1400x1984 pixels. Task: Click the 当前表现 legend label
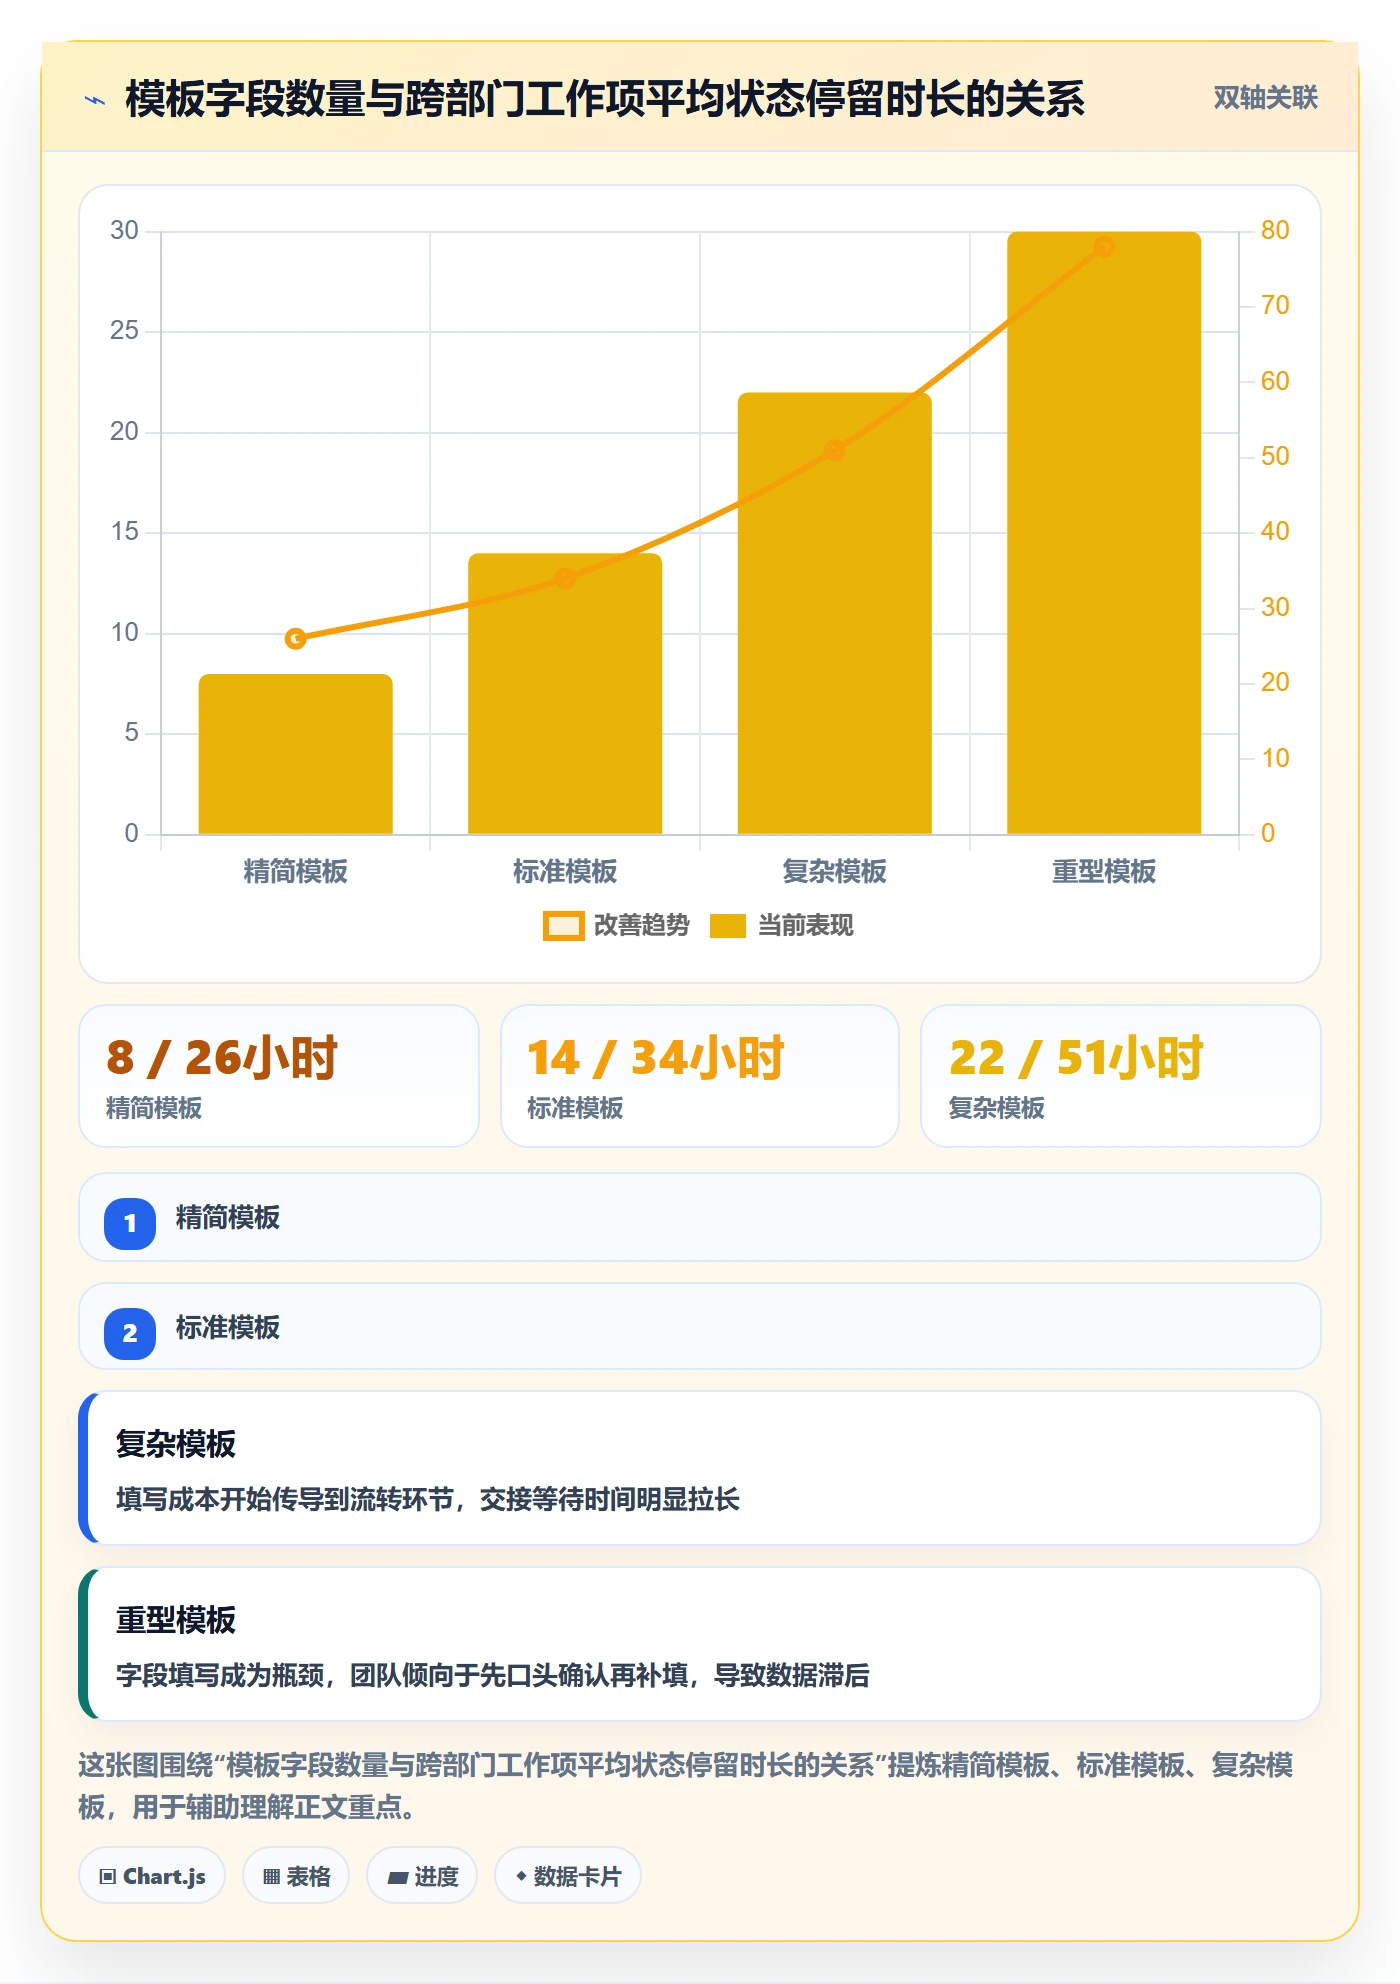coord(805,926)
